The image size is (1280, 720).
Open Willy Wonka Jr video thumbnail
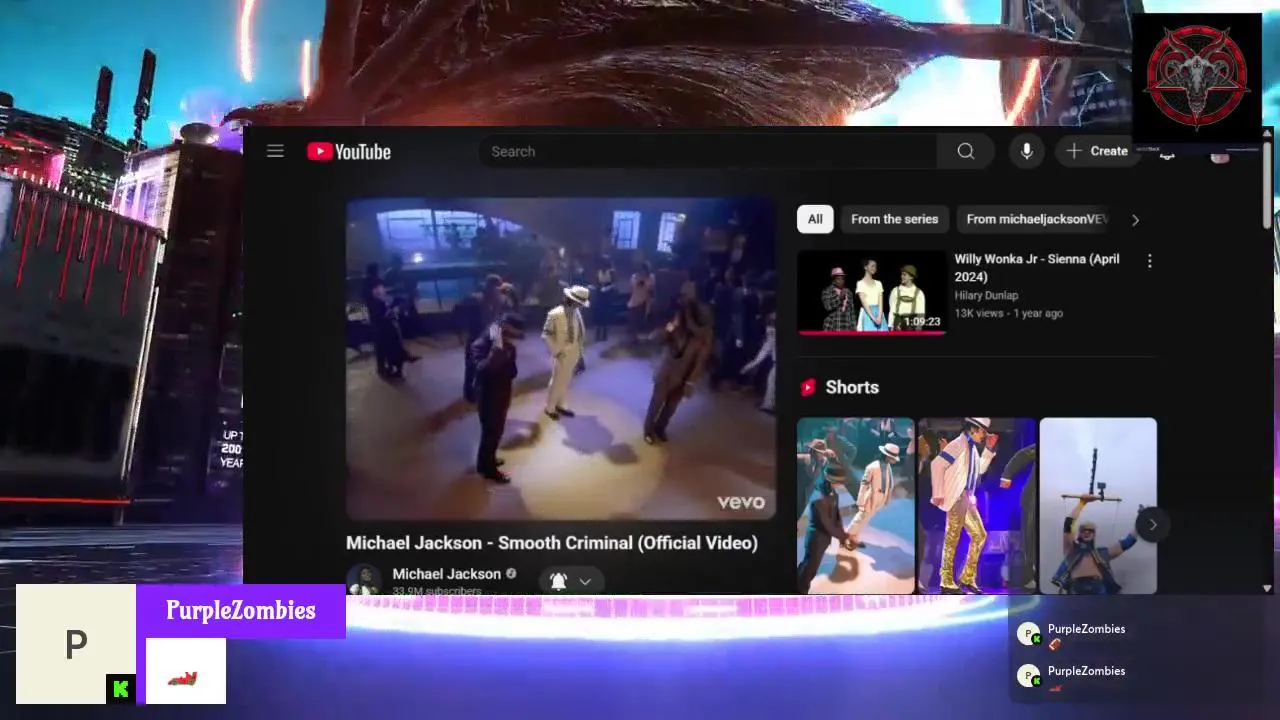coord(872,292)
